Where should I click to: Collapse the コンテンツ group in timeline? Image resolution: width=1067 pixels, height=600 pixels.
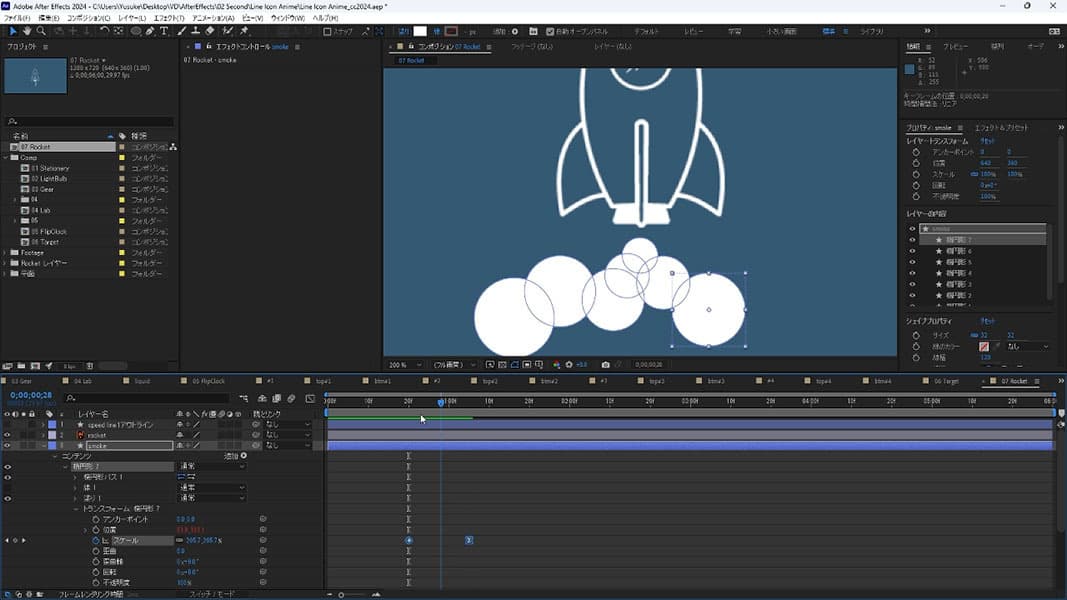click(54, 456)
